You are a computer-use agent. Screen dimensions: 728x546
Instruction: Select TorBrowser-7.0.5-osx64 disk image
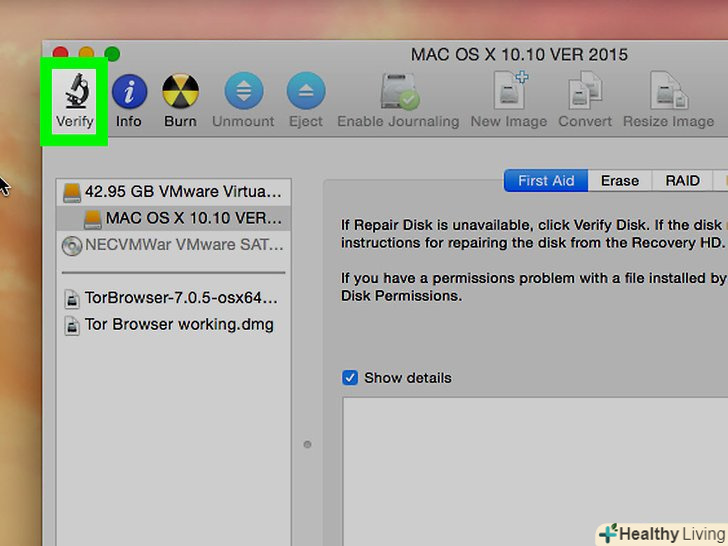tap(174, 298)
